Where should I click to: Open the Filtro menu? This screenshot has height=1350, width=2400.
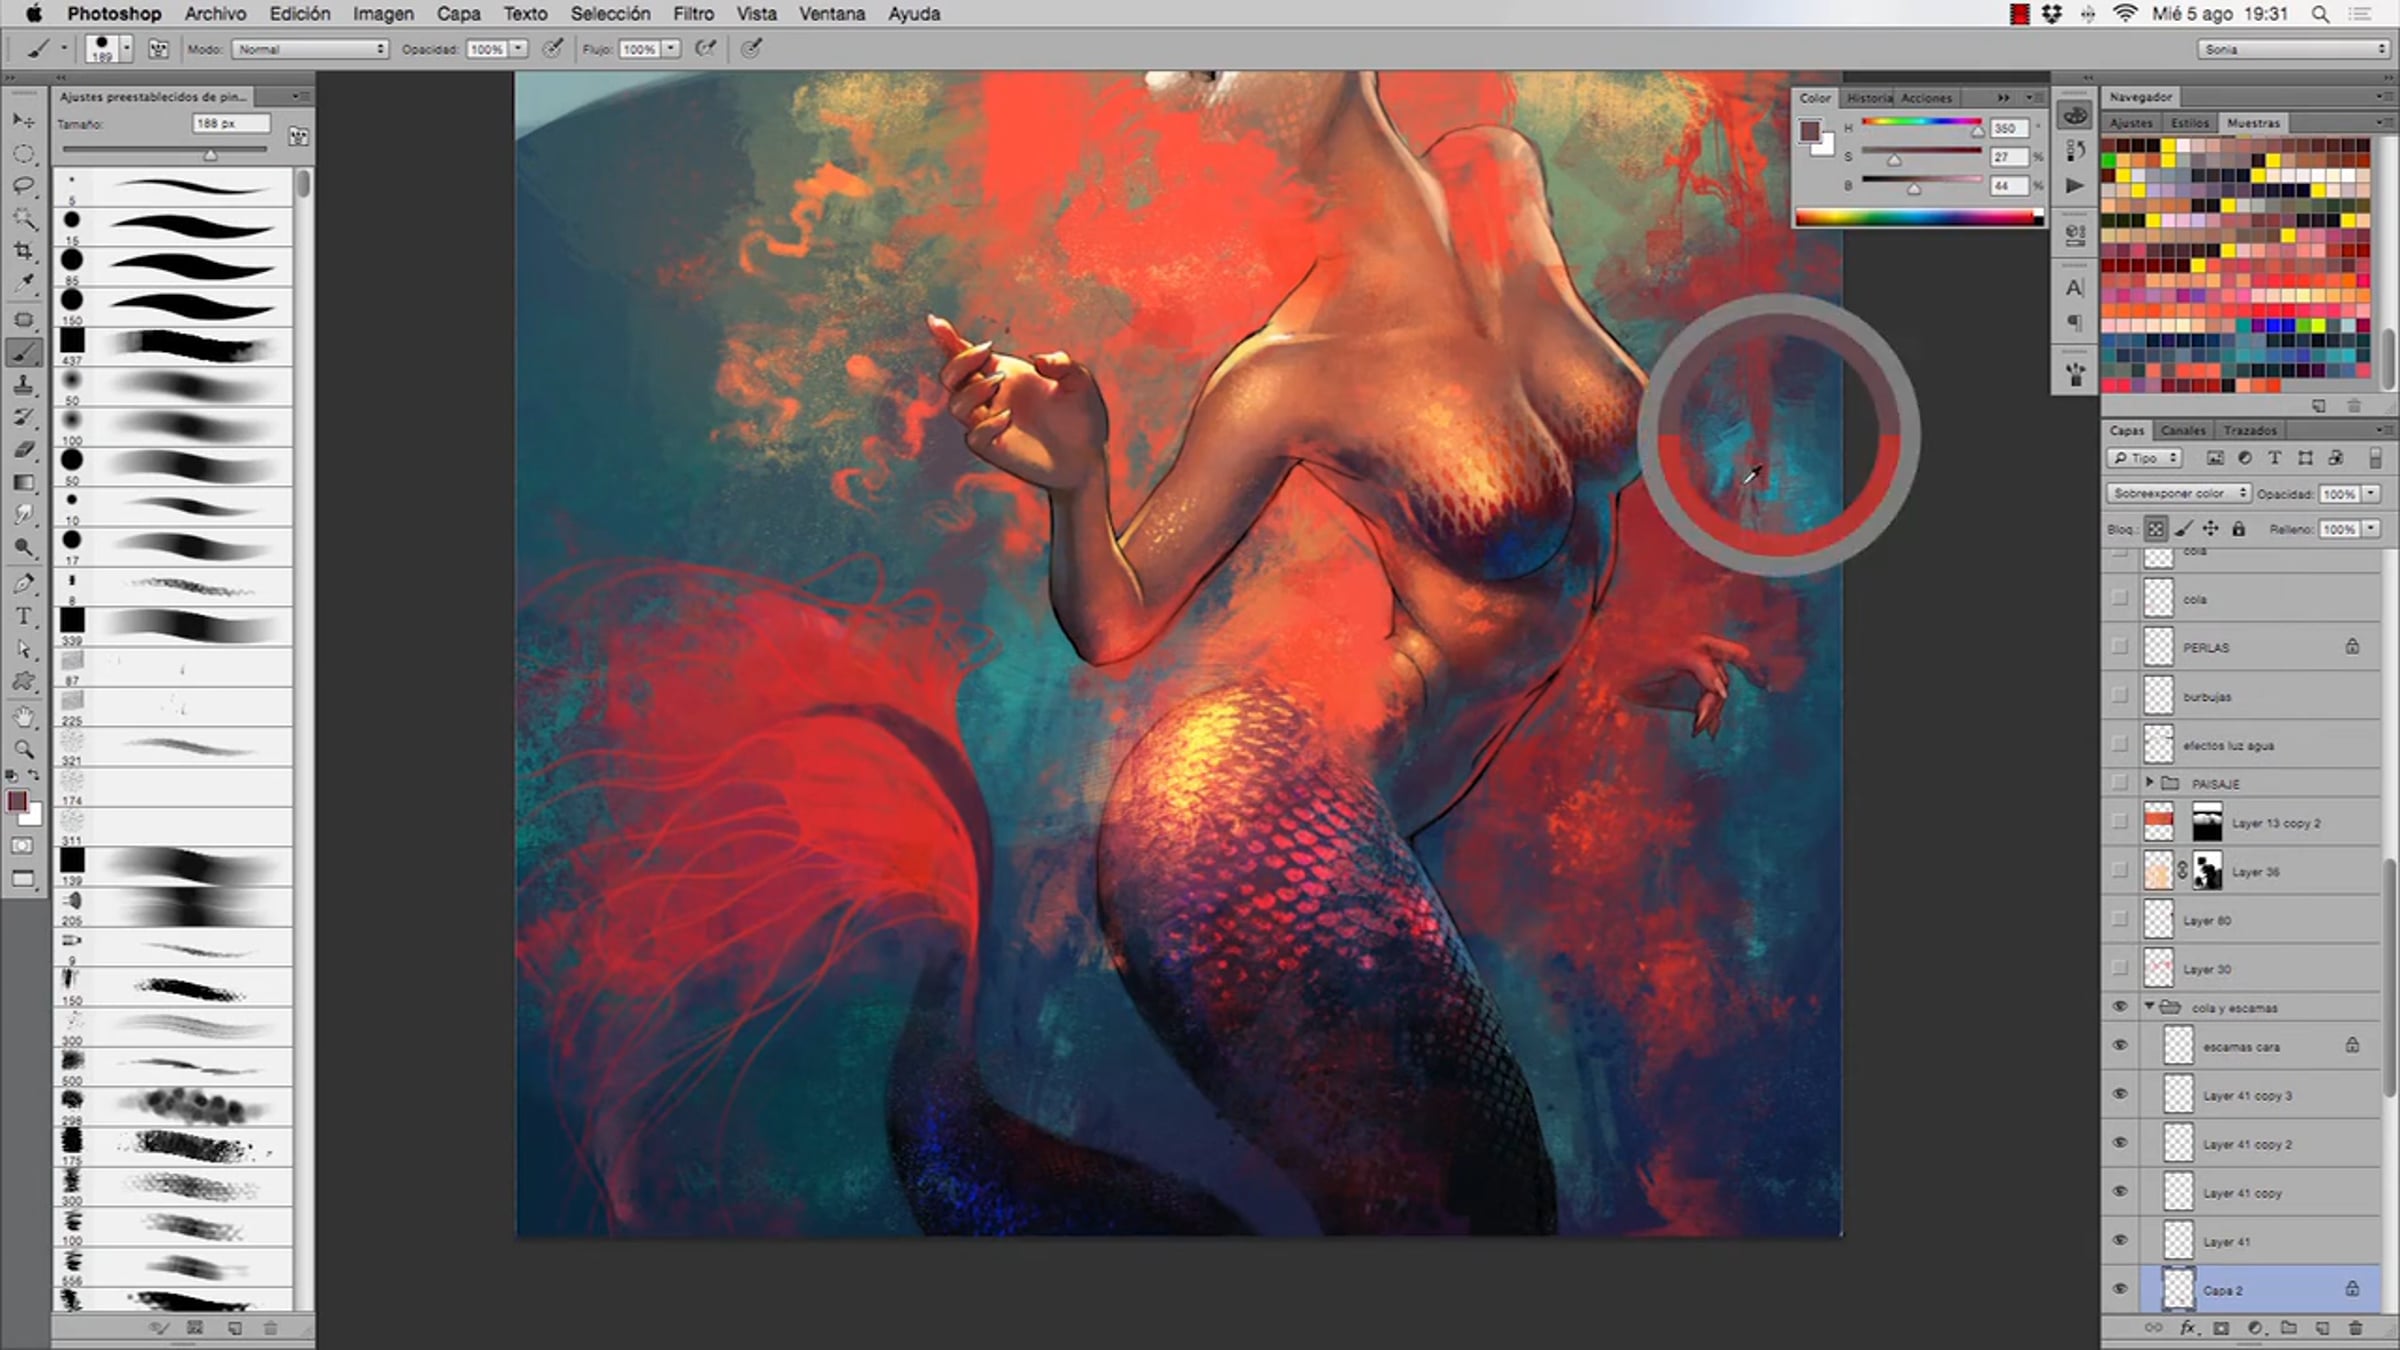point(692,14)
